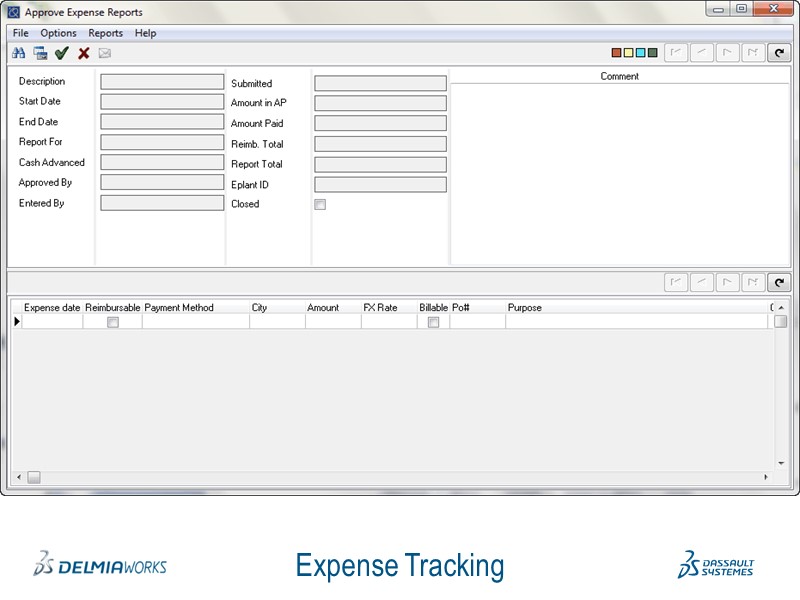
Task: Reject the report using the red X icon
Action: pyautogui.click(x=83, y=53)
